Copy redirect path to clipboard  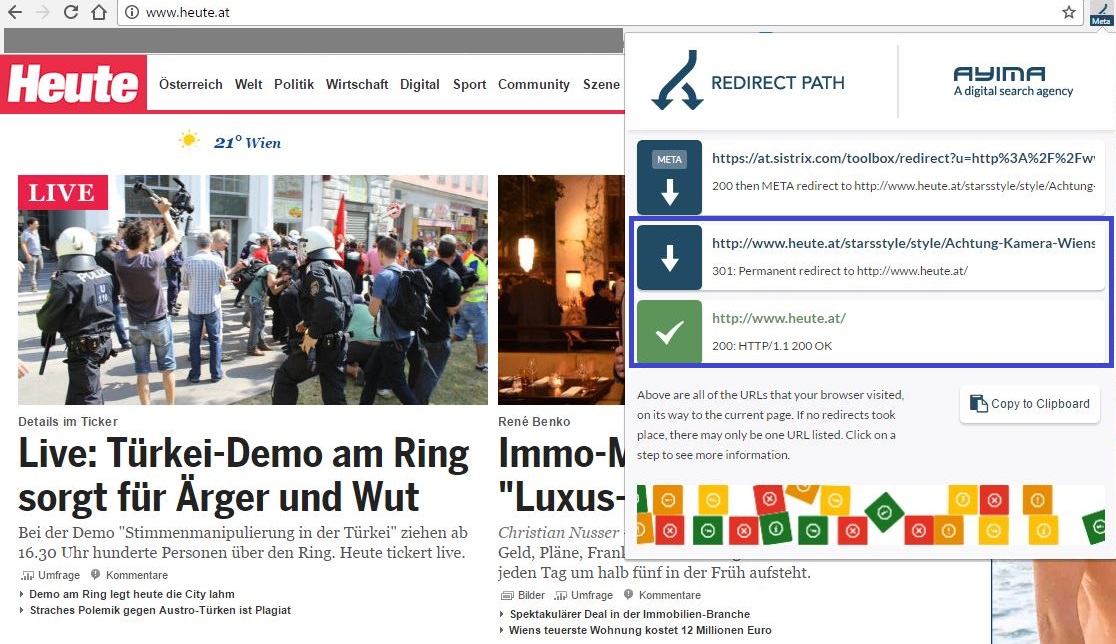pos(1029,404)
